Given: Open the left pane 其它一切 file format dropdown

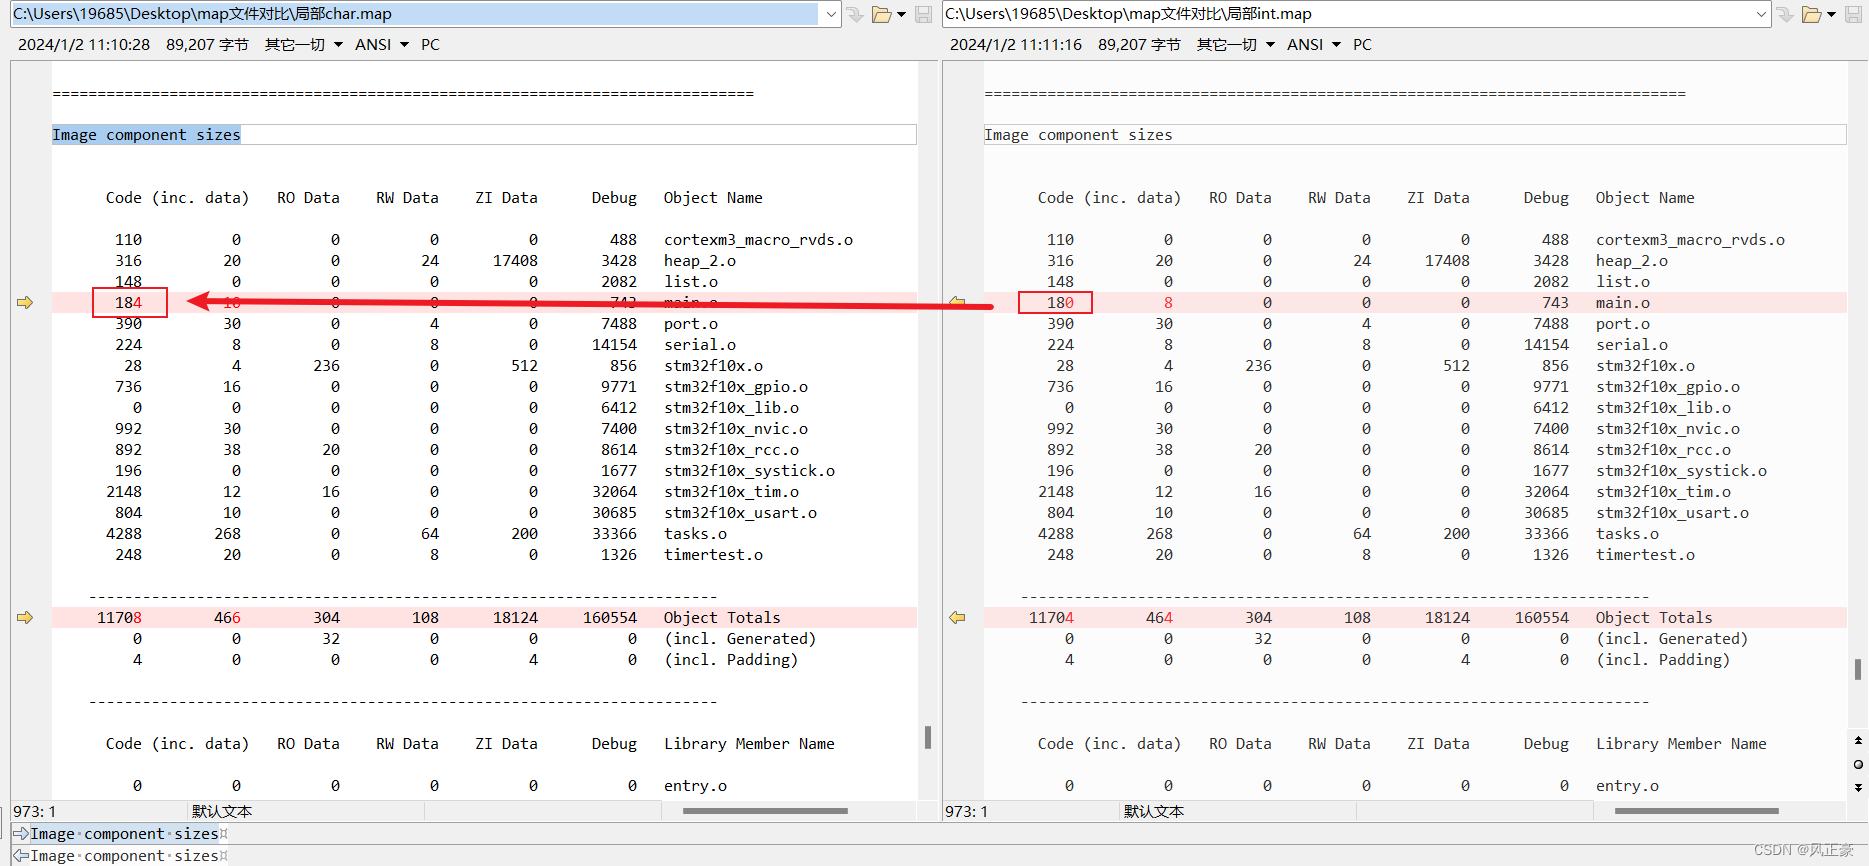Looking at the screenshot, I should pos(304,44).
